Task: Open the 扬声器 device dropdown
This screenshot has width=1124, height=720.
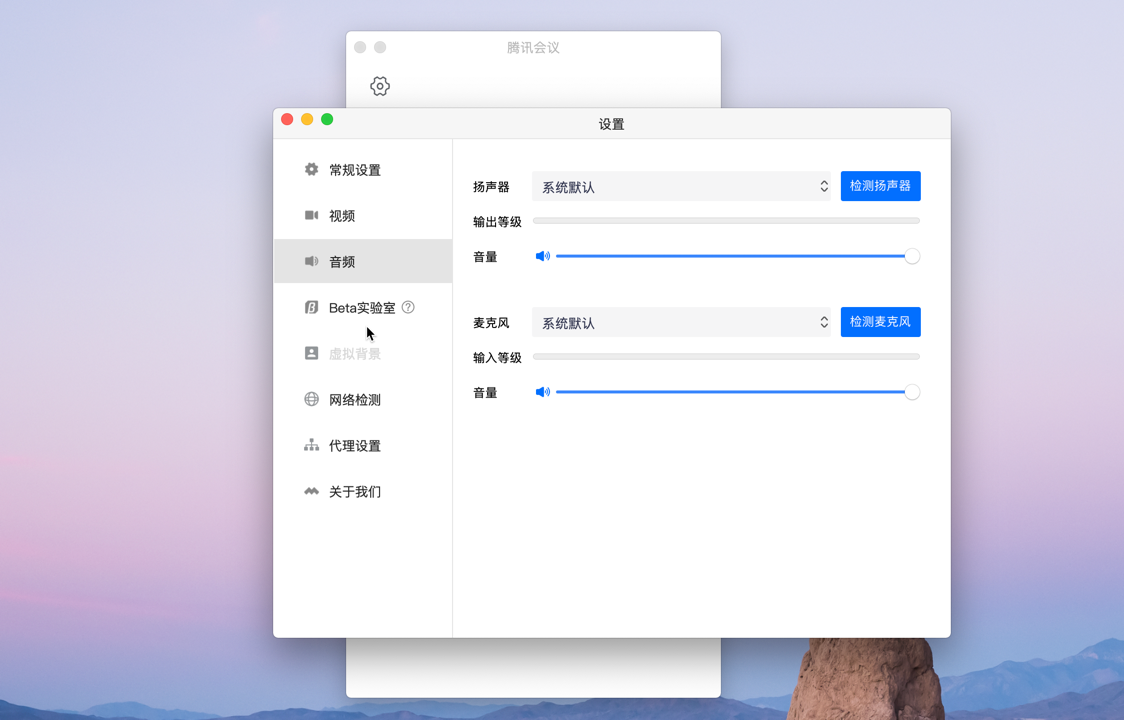Action: pos(681,186)
